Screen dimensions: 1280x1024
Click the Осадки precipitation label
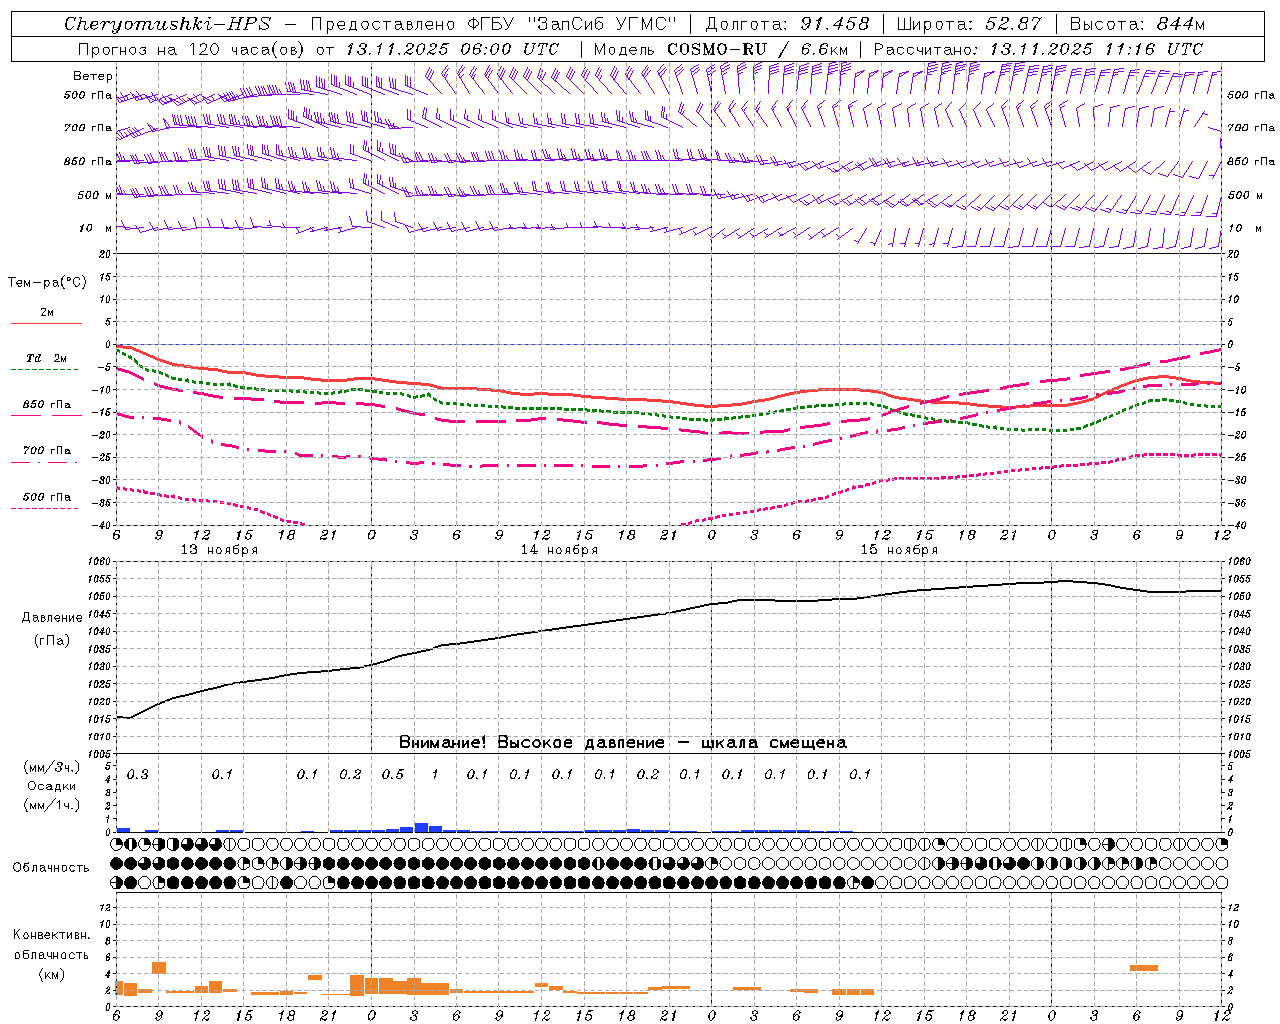point(52,786)
